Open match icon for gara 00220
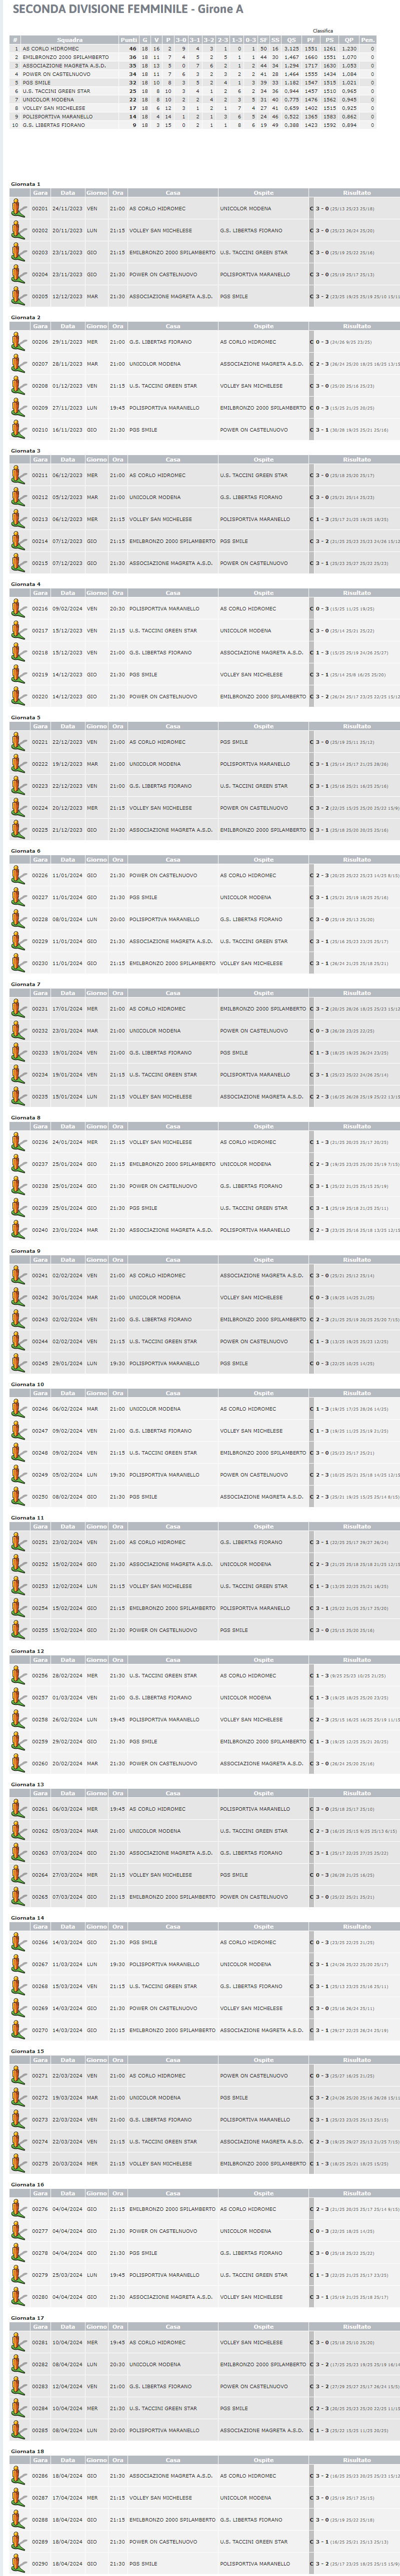 (x=18, y=697)
